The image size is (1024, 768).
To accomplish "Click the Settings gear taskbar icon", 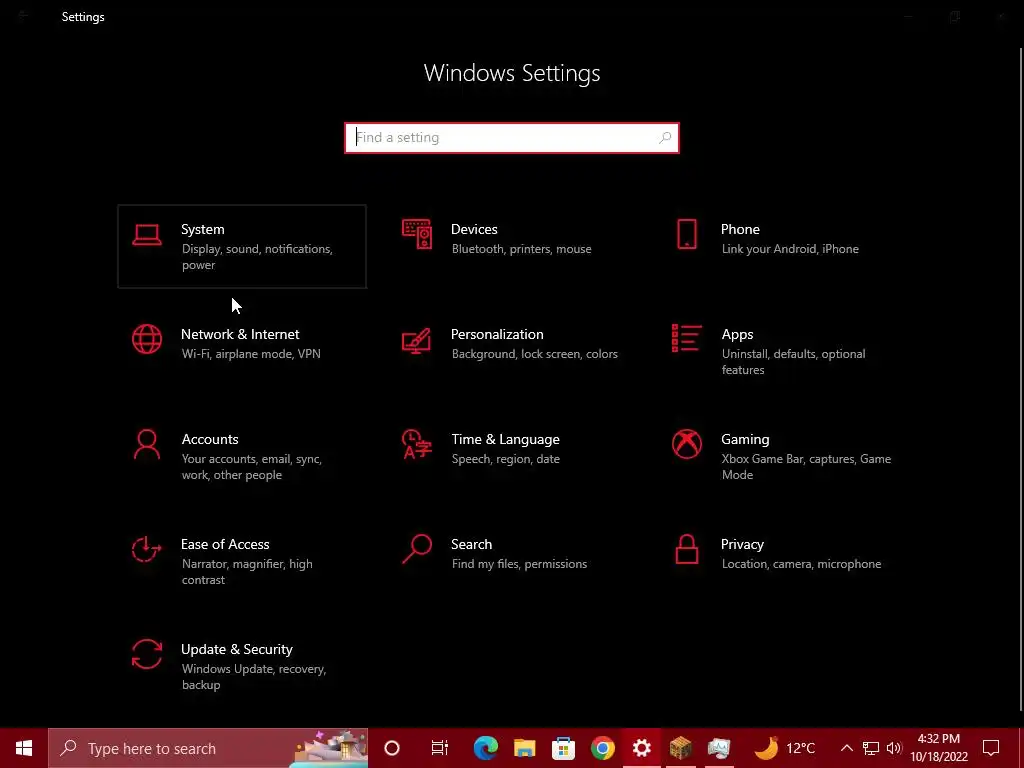I will [641, 748].
